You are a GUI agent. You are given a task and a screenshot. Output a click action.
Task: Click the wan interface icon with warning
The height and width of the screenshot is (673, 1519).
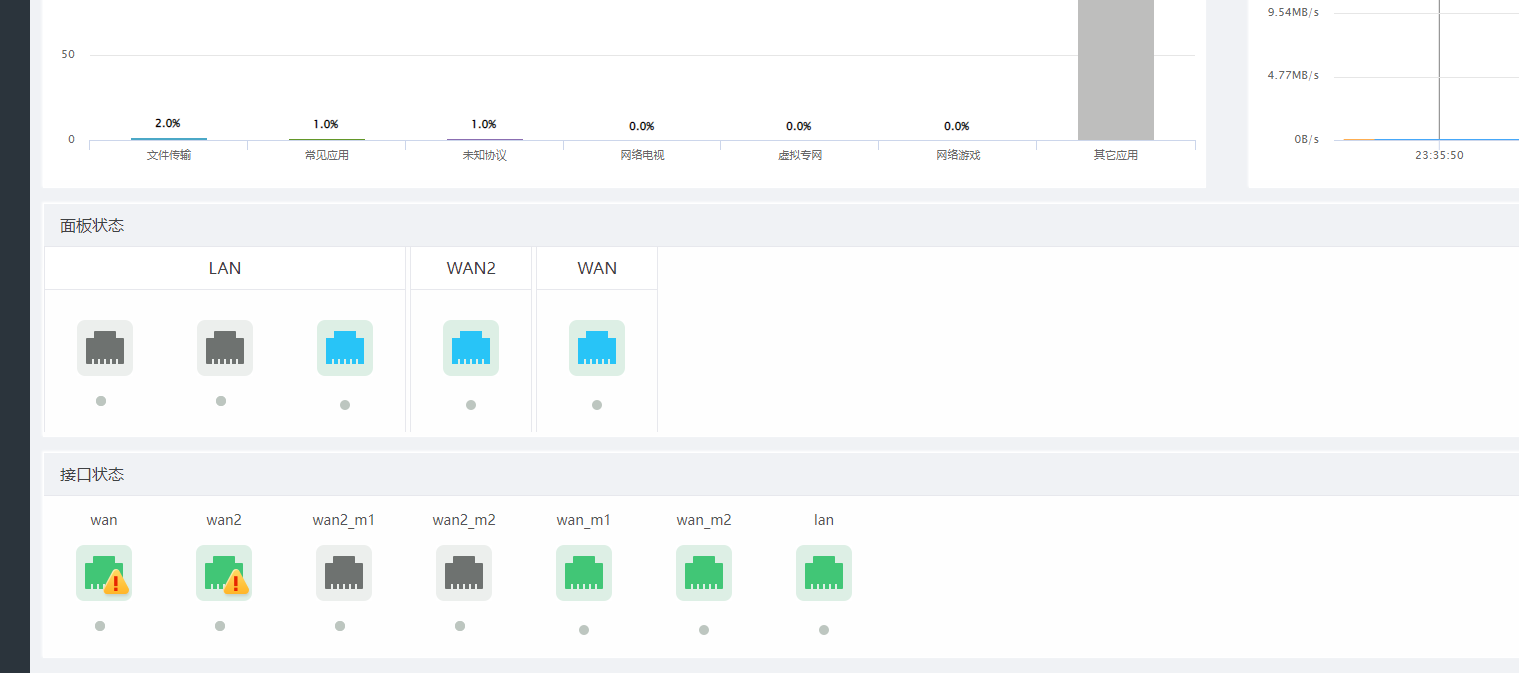tap(104, 573)
